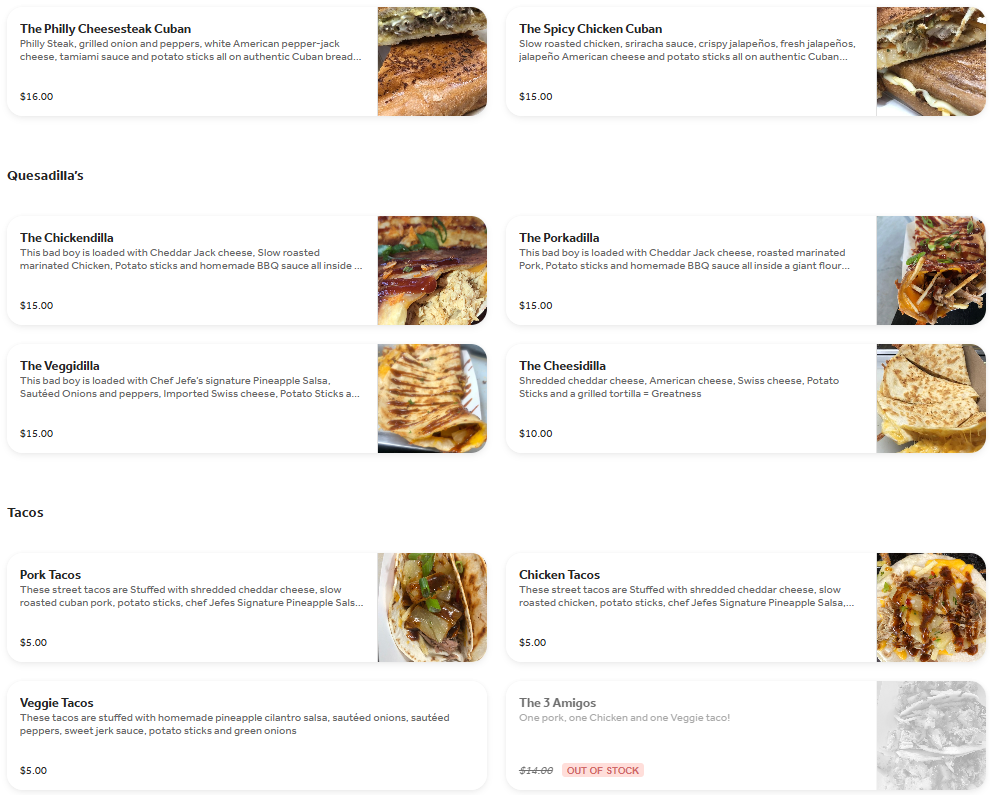
Task: Click the Quesadilla's section heading
Action: coord(45,176)
